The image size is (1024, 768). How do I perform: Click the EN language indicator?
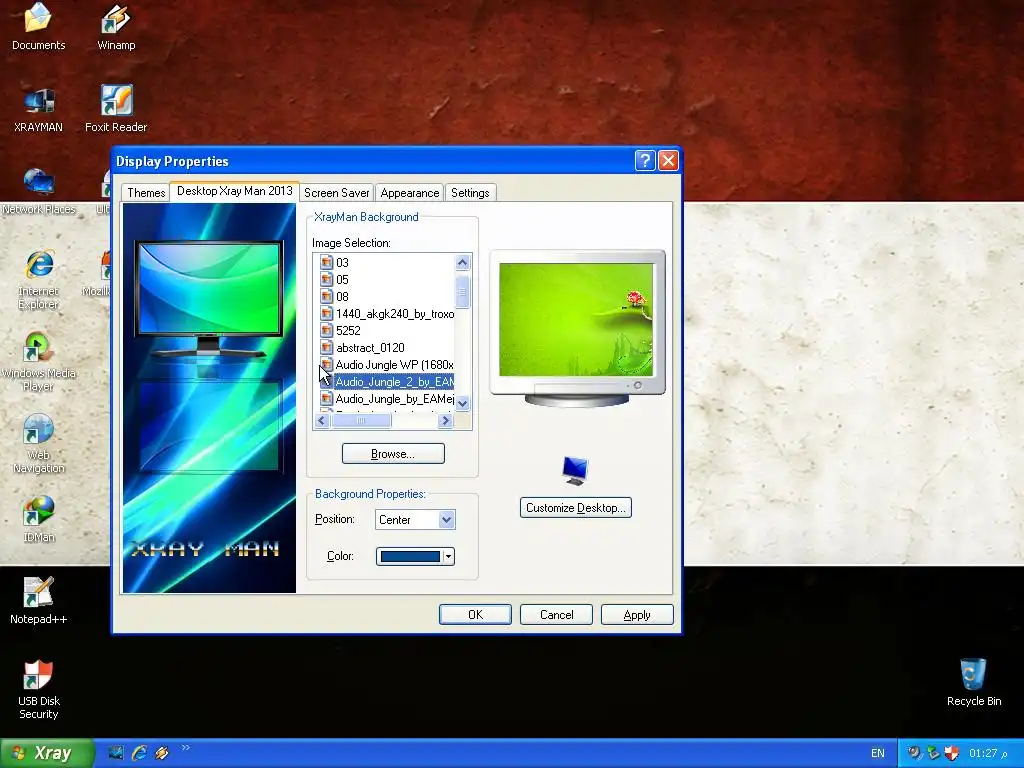(x=878, y=753)
